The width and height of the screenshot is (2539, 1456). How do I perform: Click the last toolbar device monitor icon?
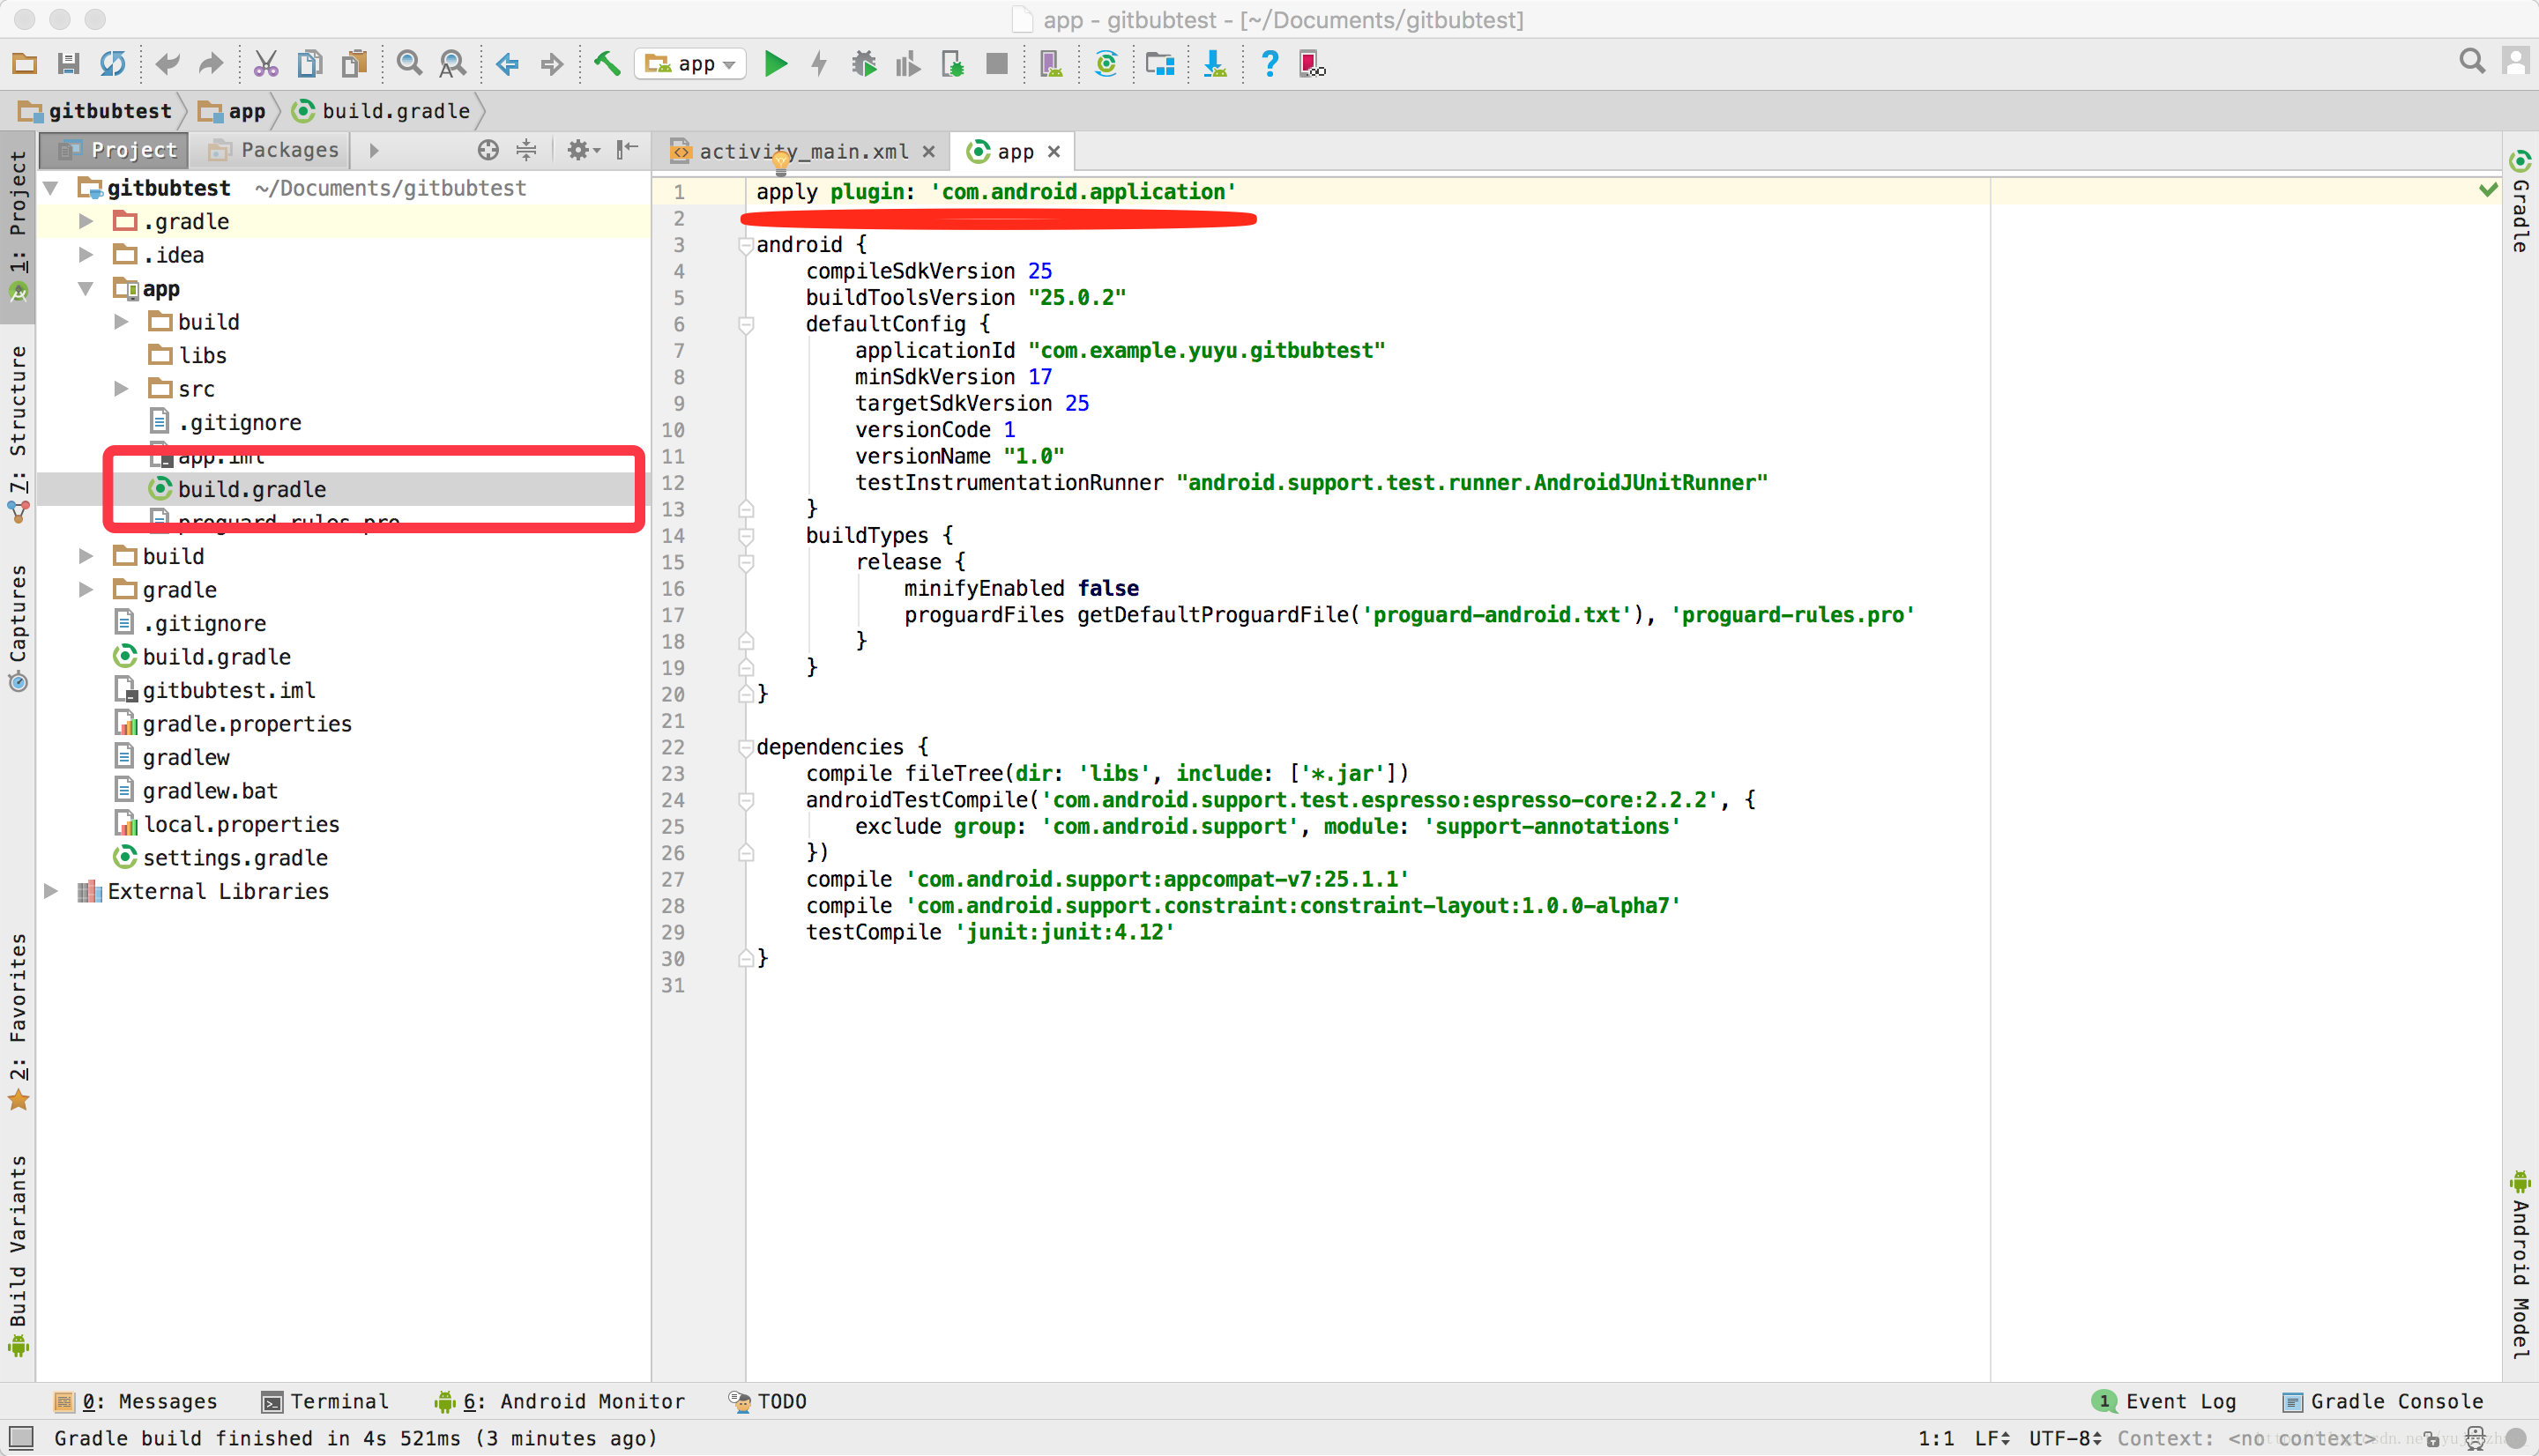(x=1312, y=64)
